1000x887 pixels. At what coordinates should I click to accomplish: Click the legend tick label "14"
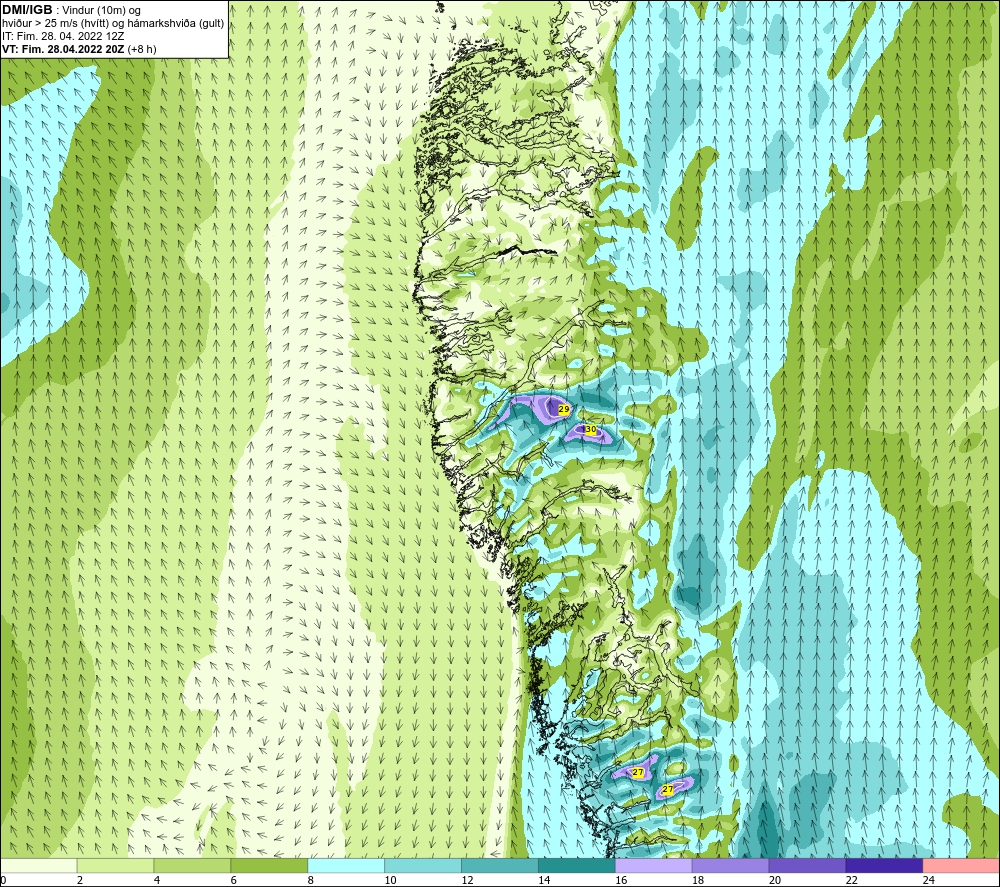click(x=544, y=880)
